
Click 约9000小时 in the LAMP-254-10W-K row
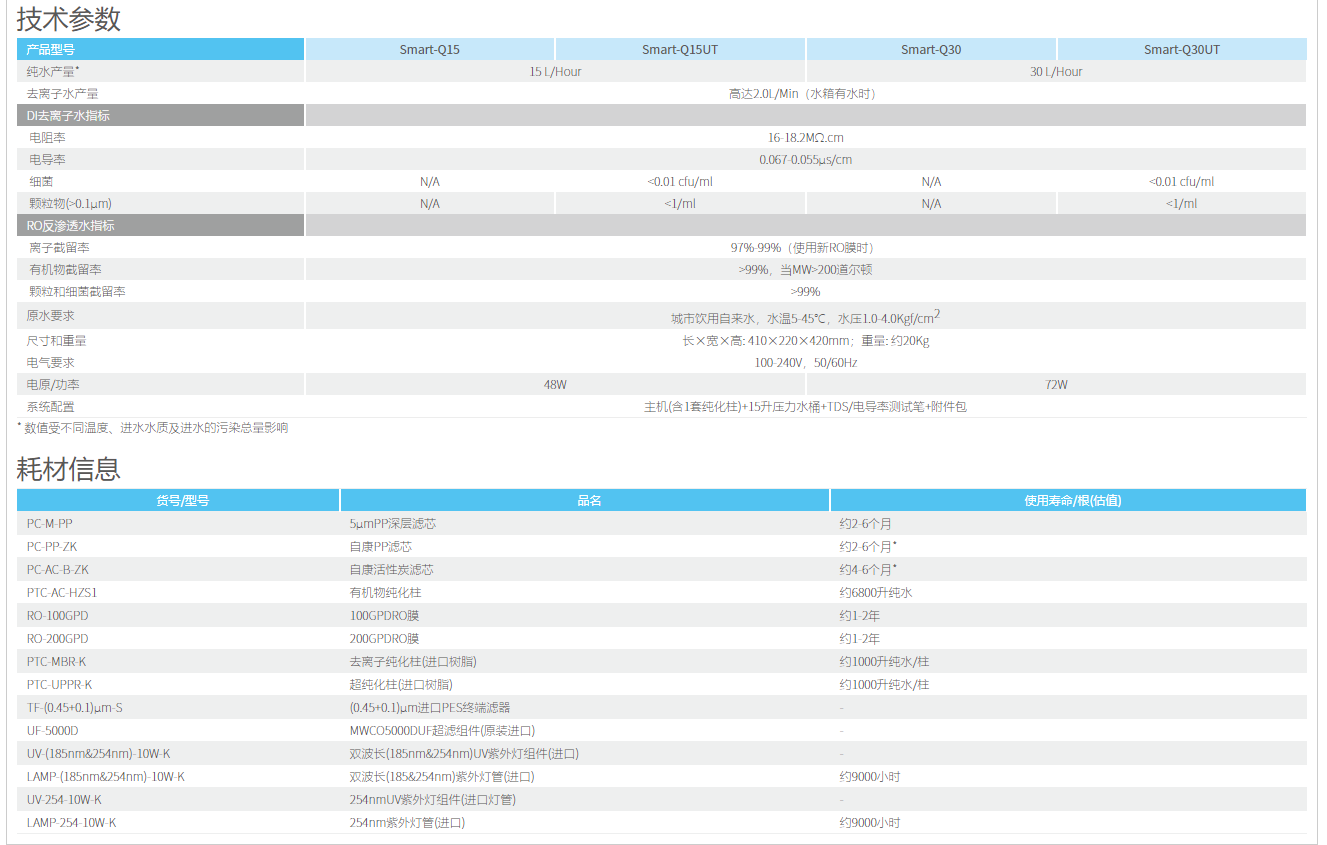pyautogui.click(x=870, y=823)
